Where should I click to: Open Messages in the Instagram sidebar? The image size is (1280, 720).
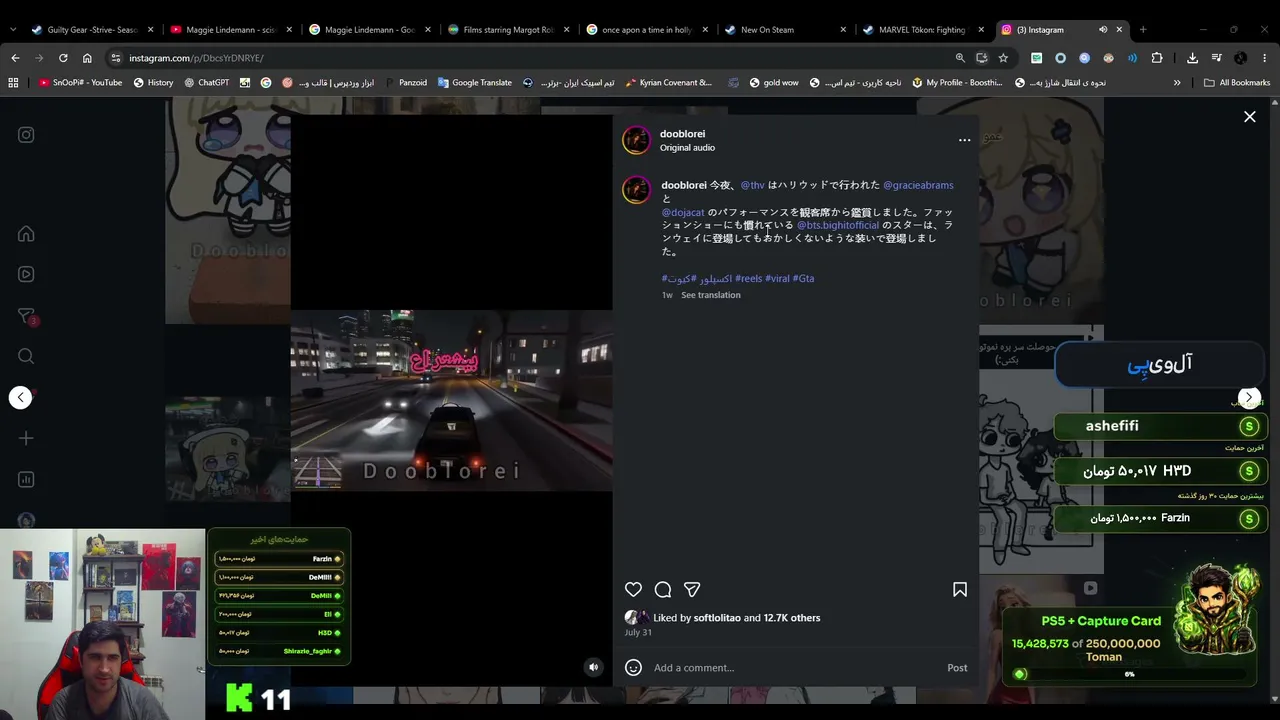pos(27,316)
